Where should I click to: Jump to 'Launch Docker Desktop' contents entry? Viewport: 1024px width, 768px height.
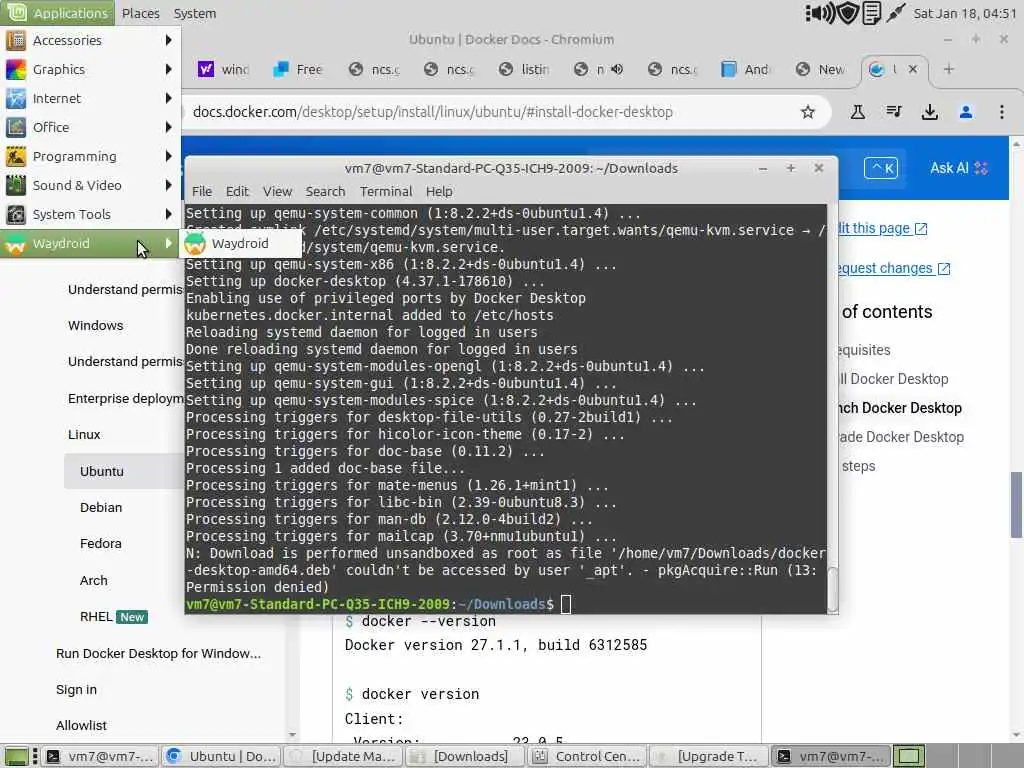click(x=900, y=408)
